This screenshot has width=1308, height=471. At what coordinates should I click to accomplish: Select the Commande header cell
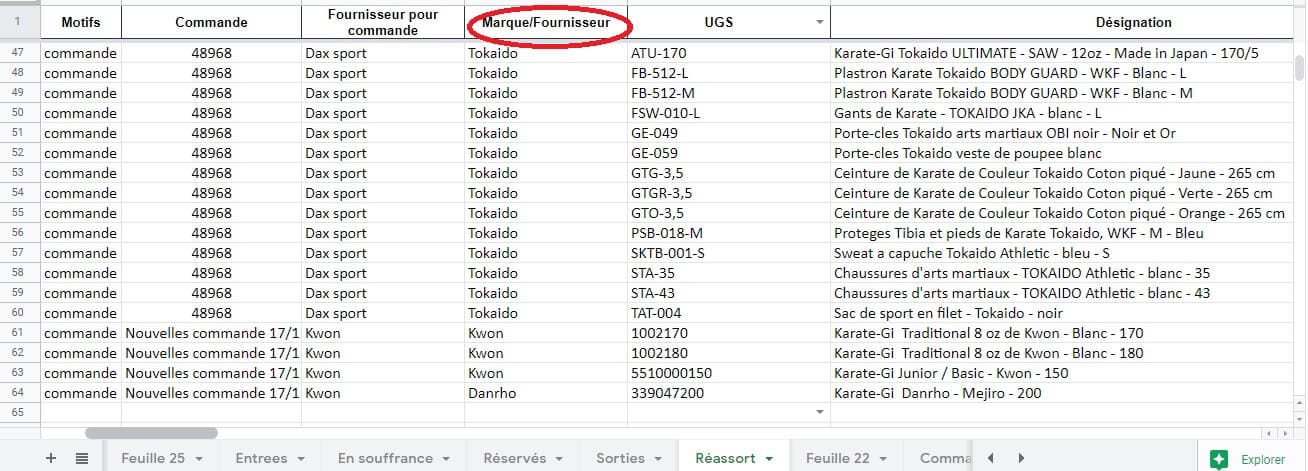point(211,22)
